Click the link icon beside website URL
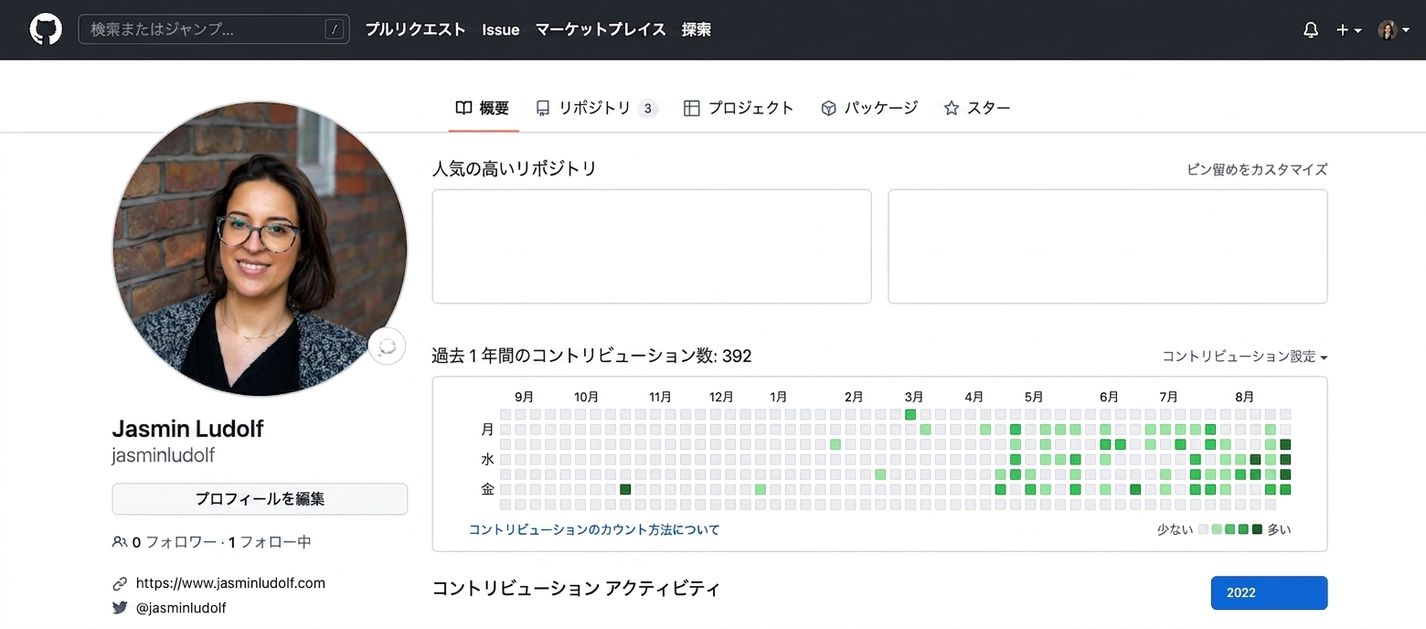The width and height of the screenshot is (1426, 629). coord(120,583)
